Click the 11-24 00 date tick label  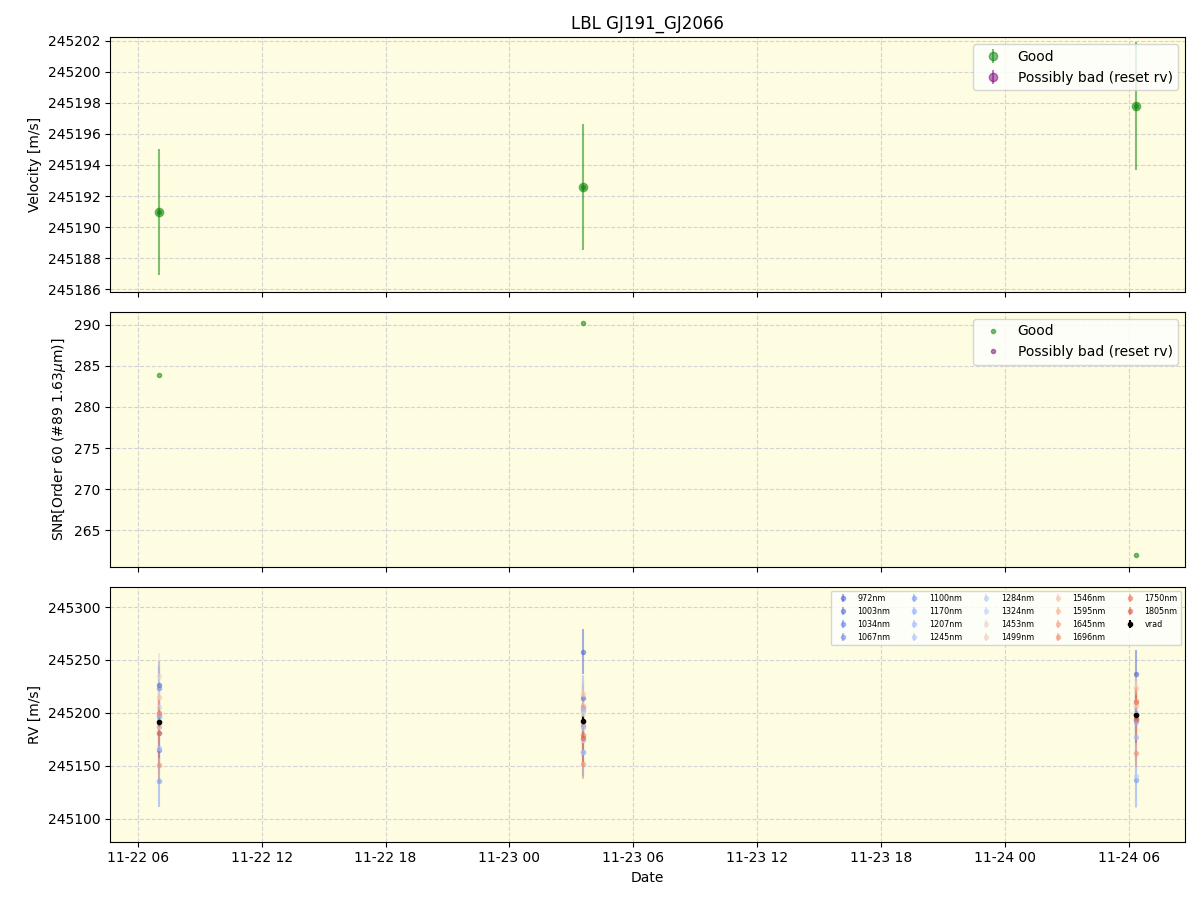(x=1005, y=857)
